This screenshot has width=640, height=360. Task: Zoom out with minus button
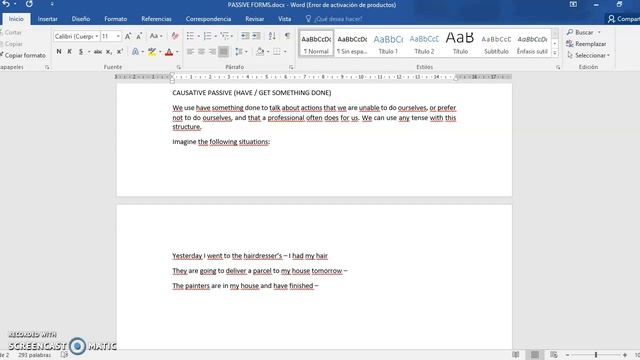pyautogui.click(x=567, y=355)
